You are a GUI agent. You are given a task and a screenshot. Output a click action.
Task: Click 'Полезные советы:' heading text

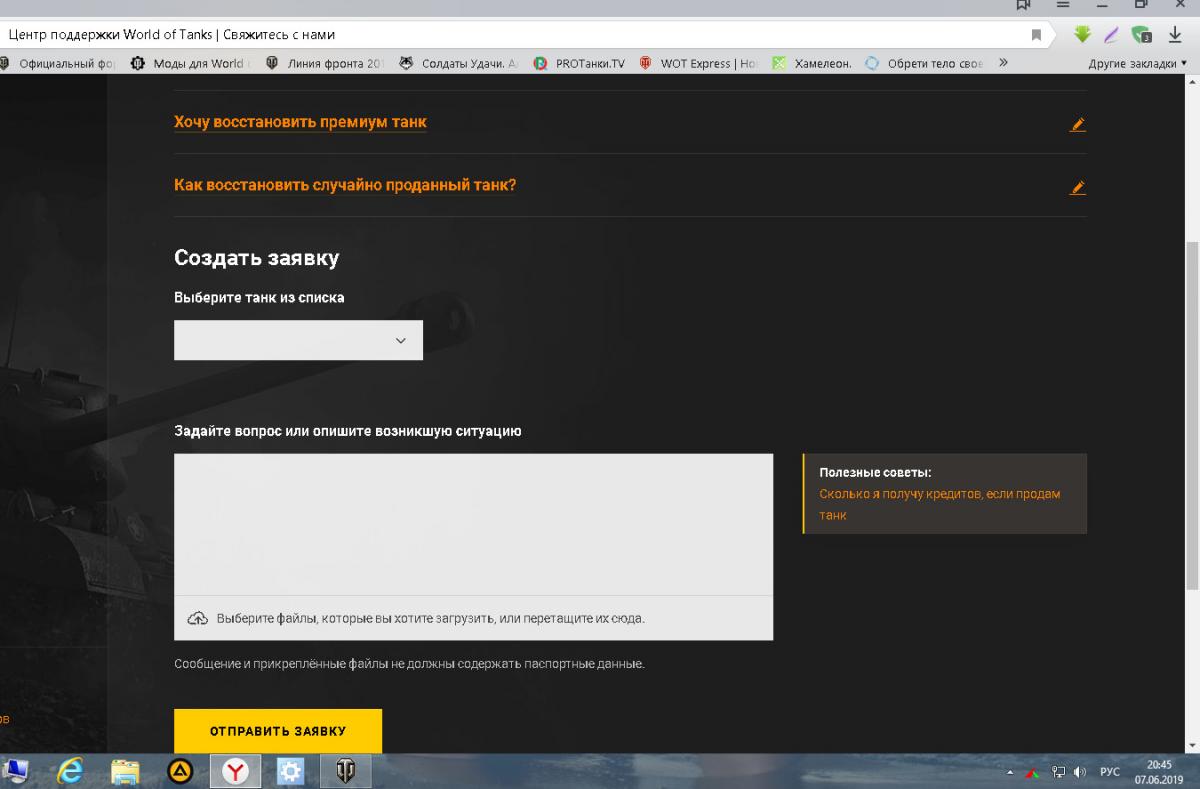(x=875, y=473)
